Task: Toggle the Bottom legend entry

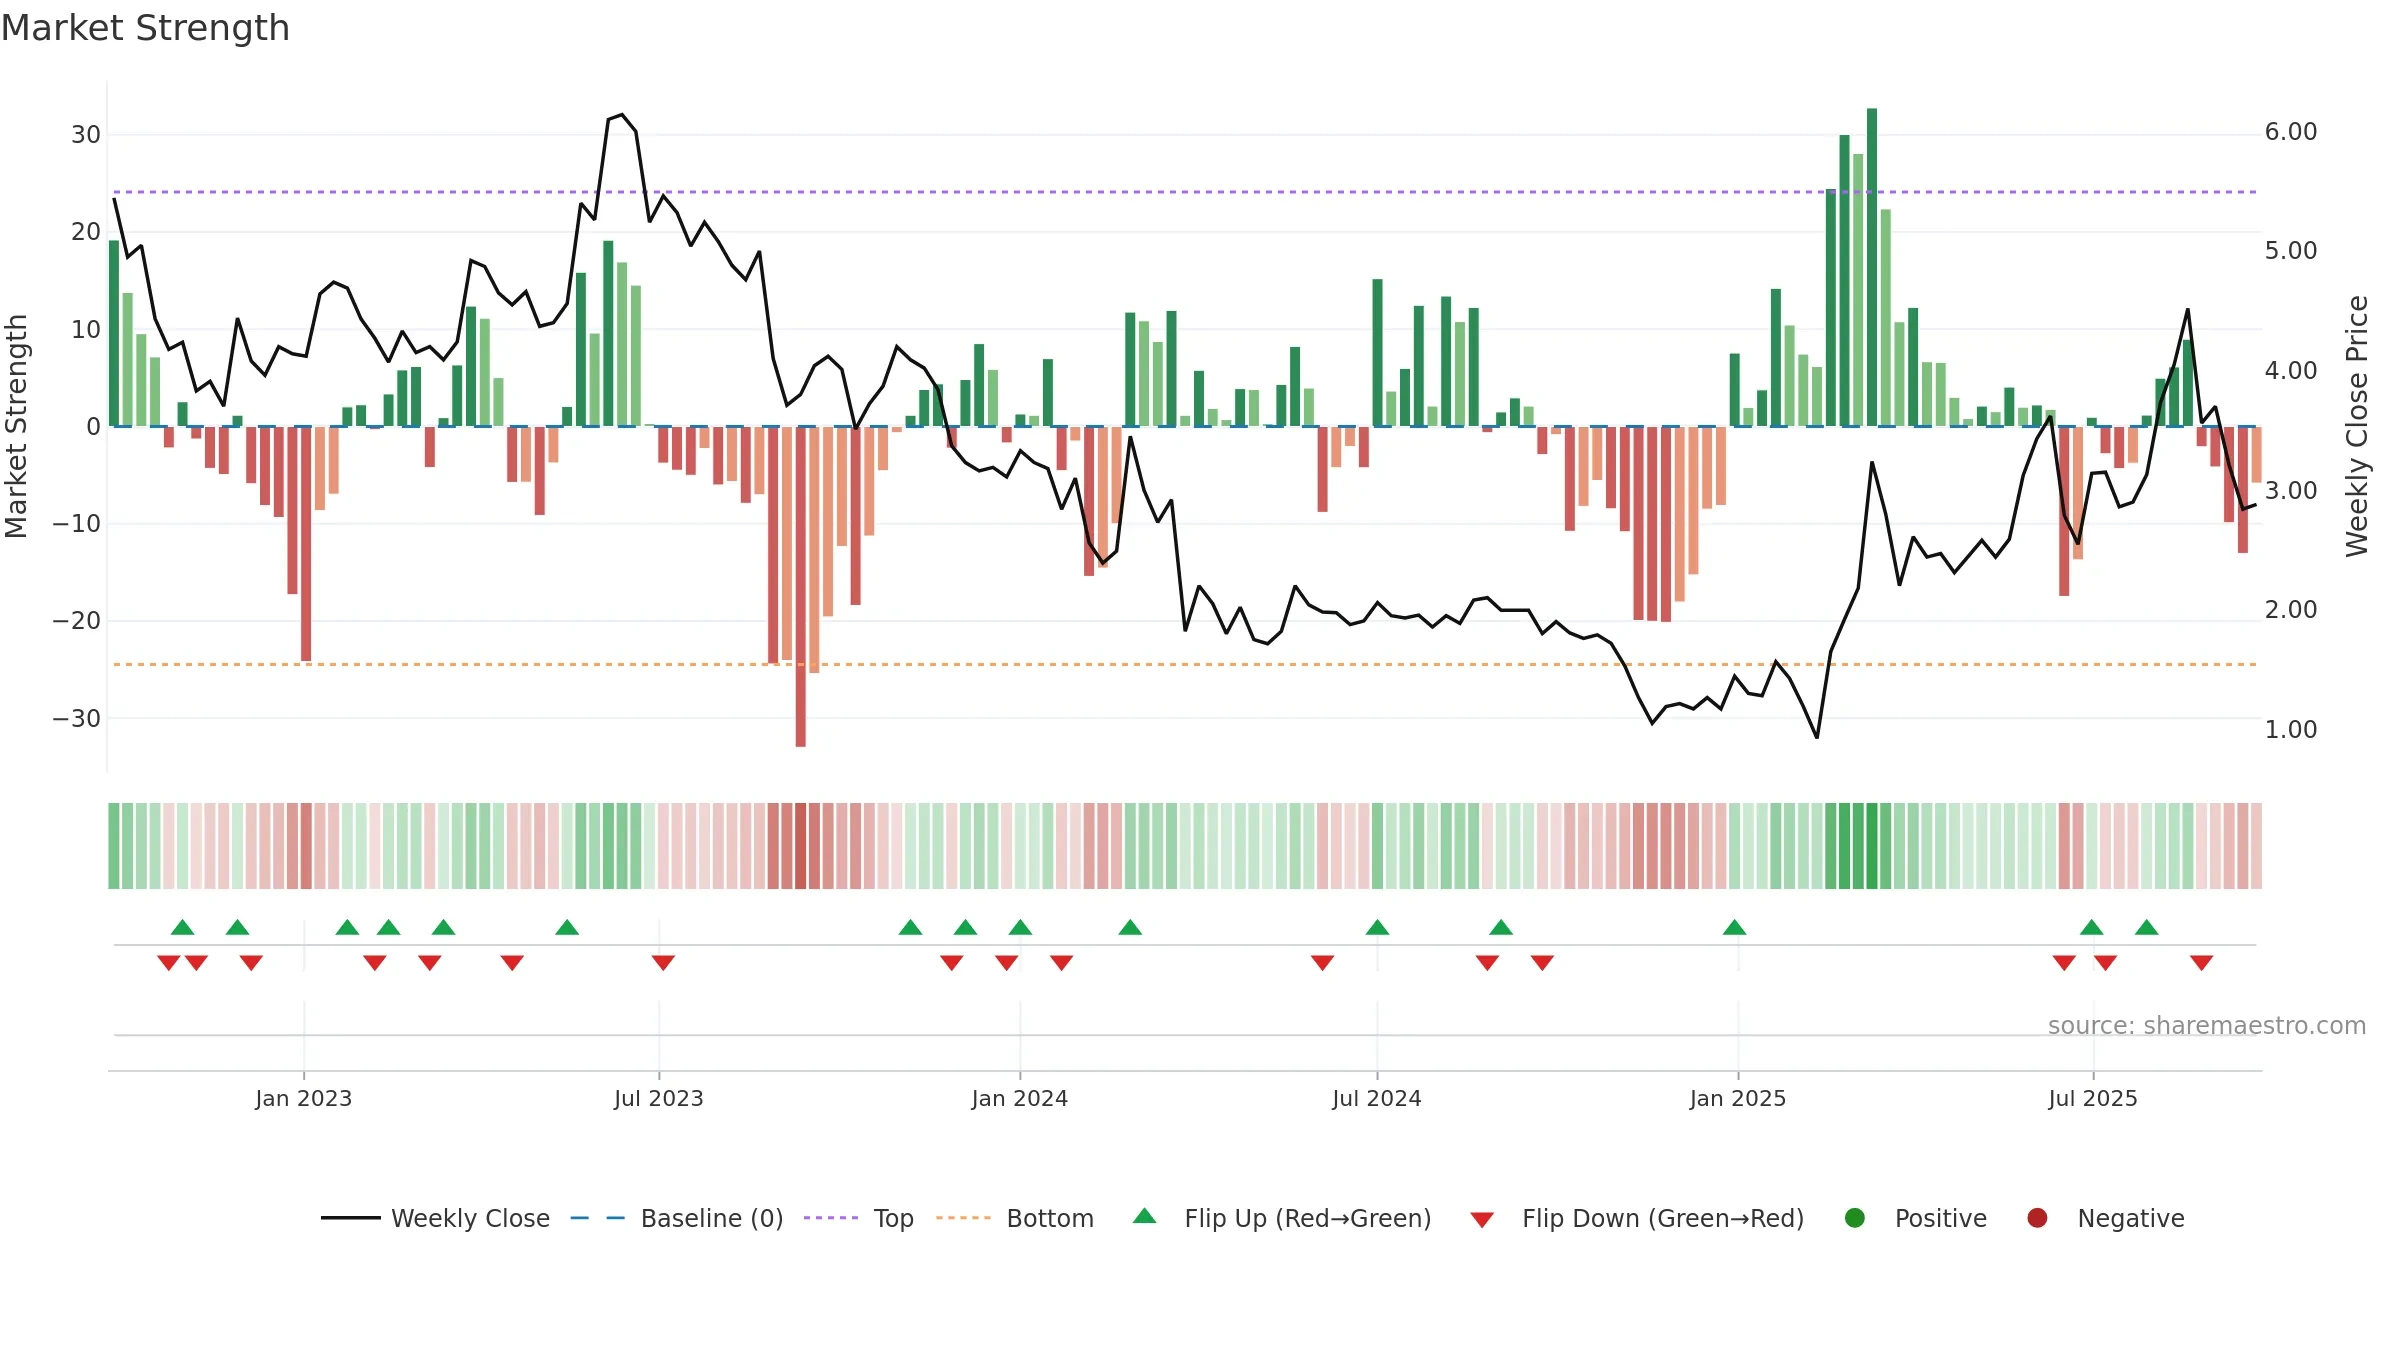Action: pyautogui.click(x=1015, y=1218)
